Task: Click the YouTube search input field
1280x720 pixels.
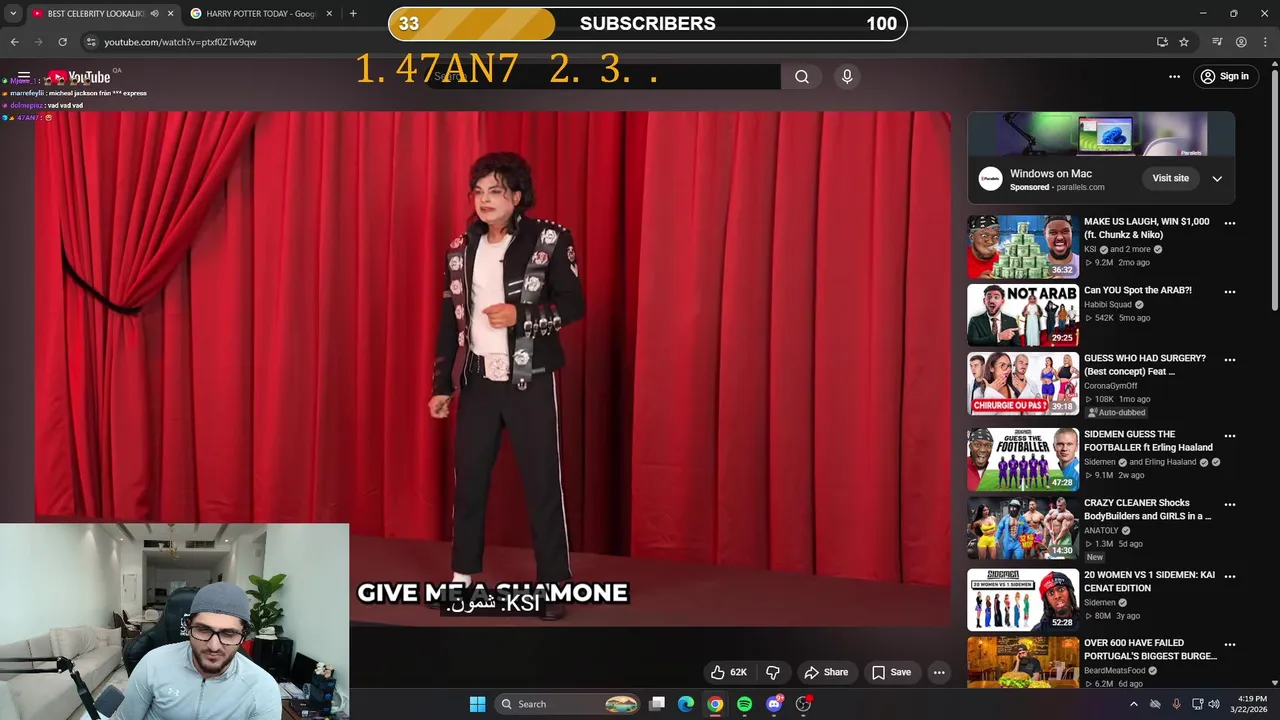Action: [606, 77]
